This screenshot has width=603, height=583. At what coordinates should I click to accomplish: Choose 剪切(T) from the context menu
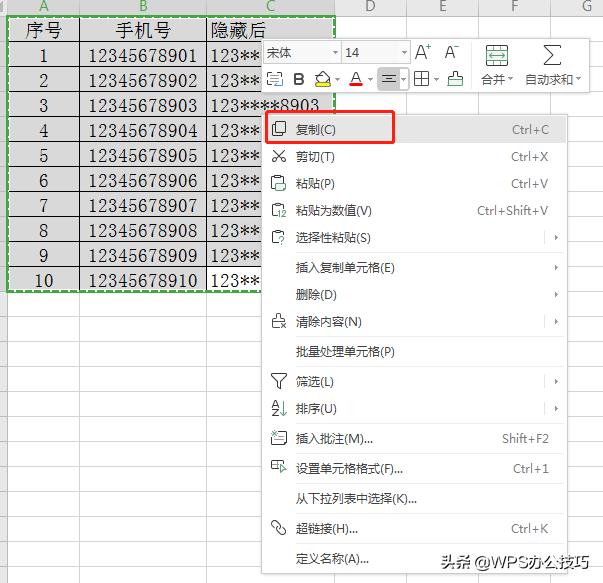point(415,157)
